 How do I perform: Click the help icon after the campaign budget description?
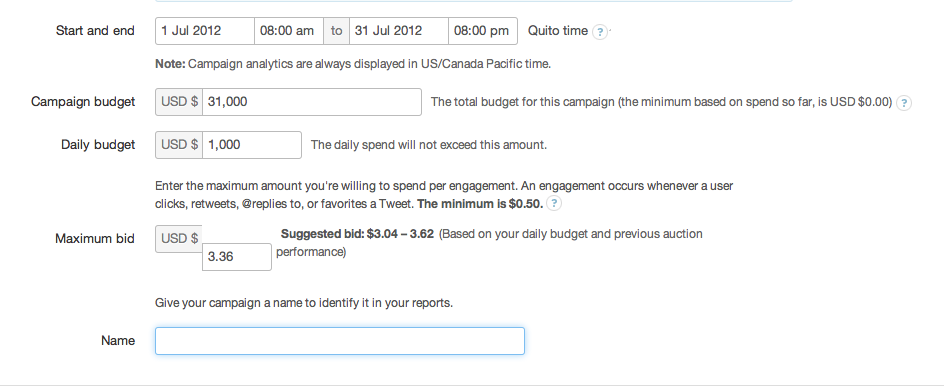[903, 103]
